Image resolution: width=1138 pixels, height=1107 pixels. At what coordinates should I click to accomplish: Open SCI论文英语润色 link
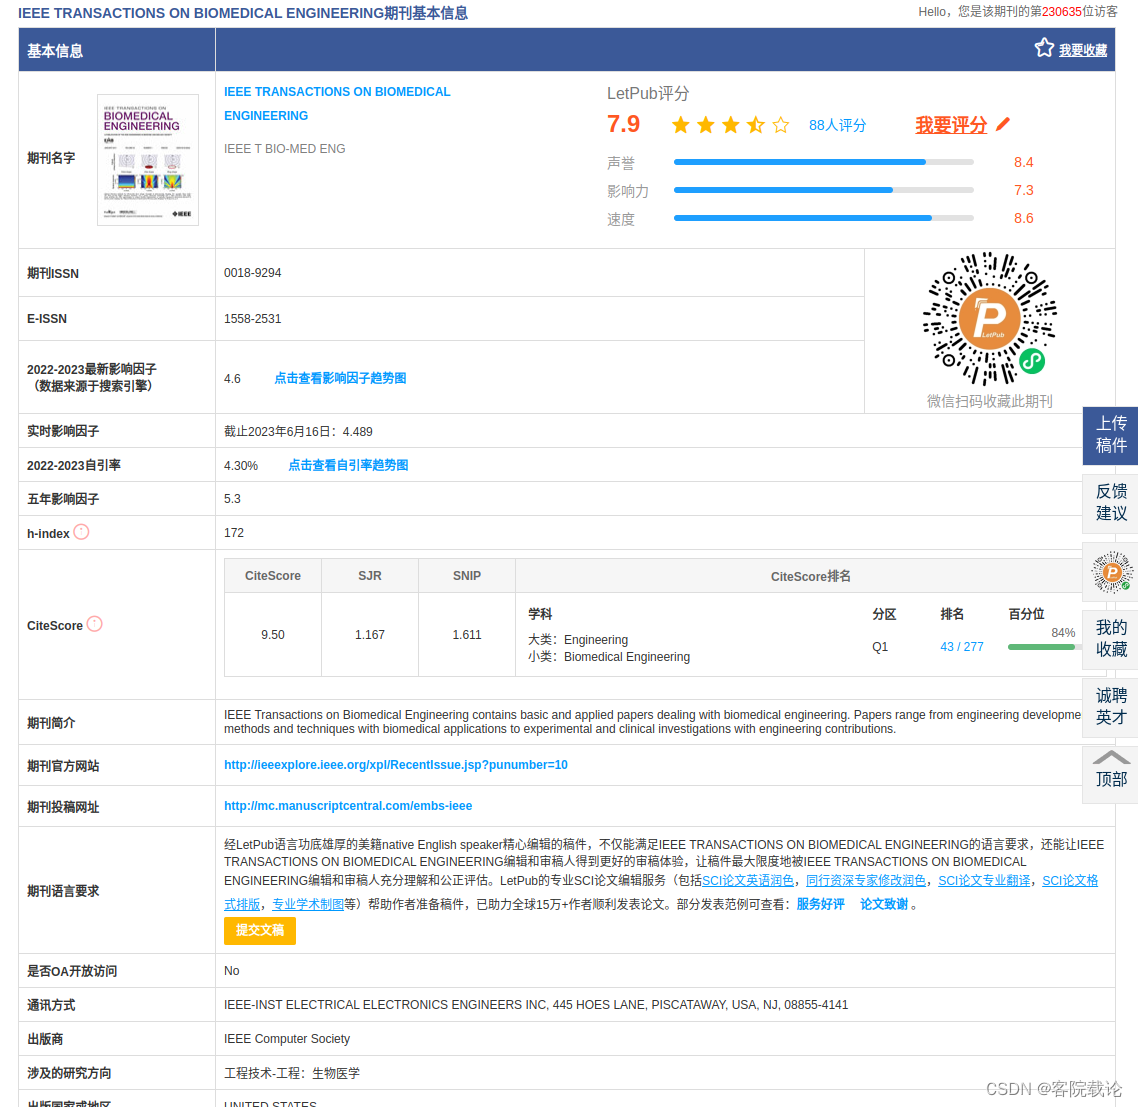click(748, 881)
